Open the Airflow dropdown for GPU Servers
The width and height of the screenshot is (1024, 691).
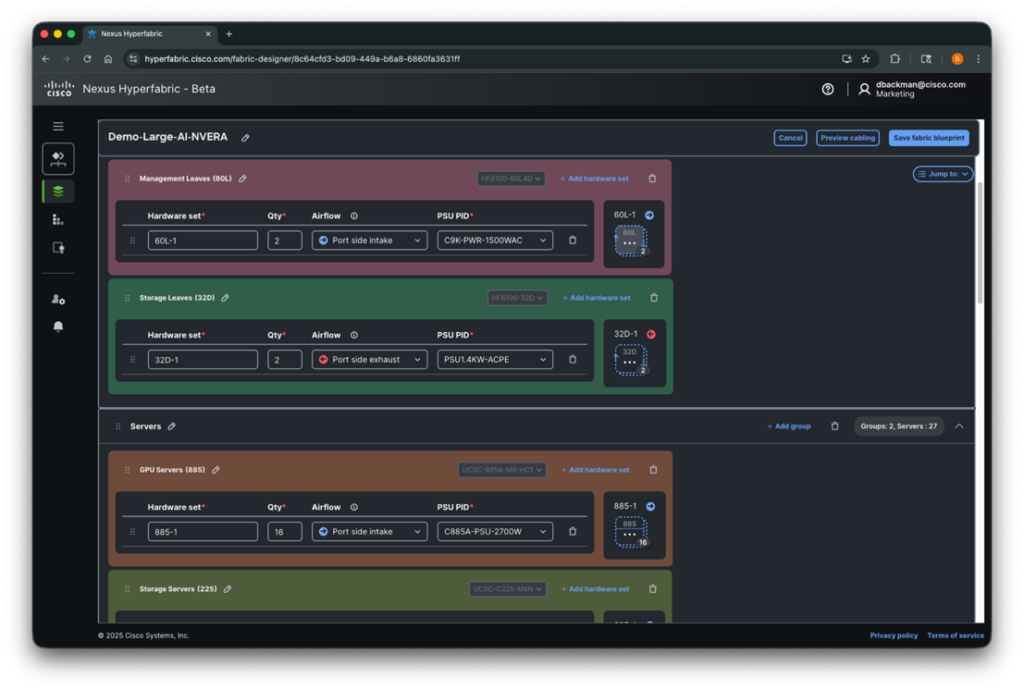[x=369, y=531]
